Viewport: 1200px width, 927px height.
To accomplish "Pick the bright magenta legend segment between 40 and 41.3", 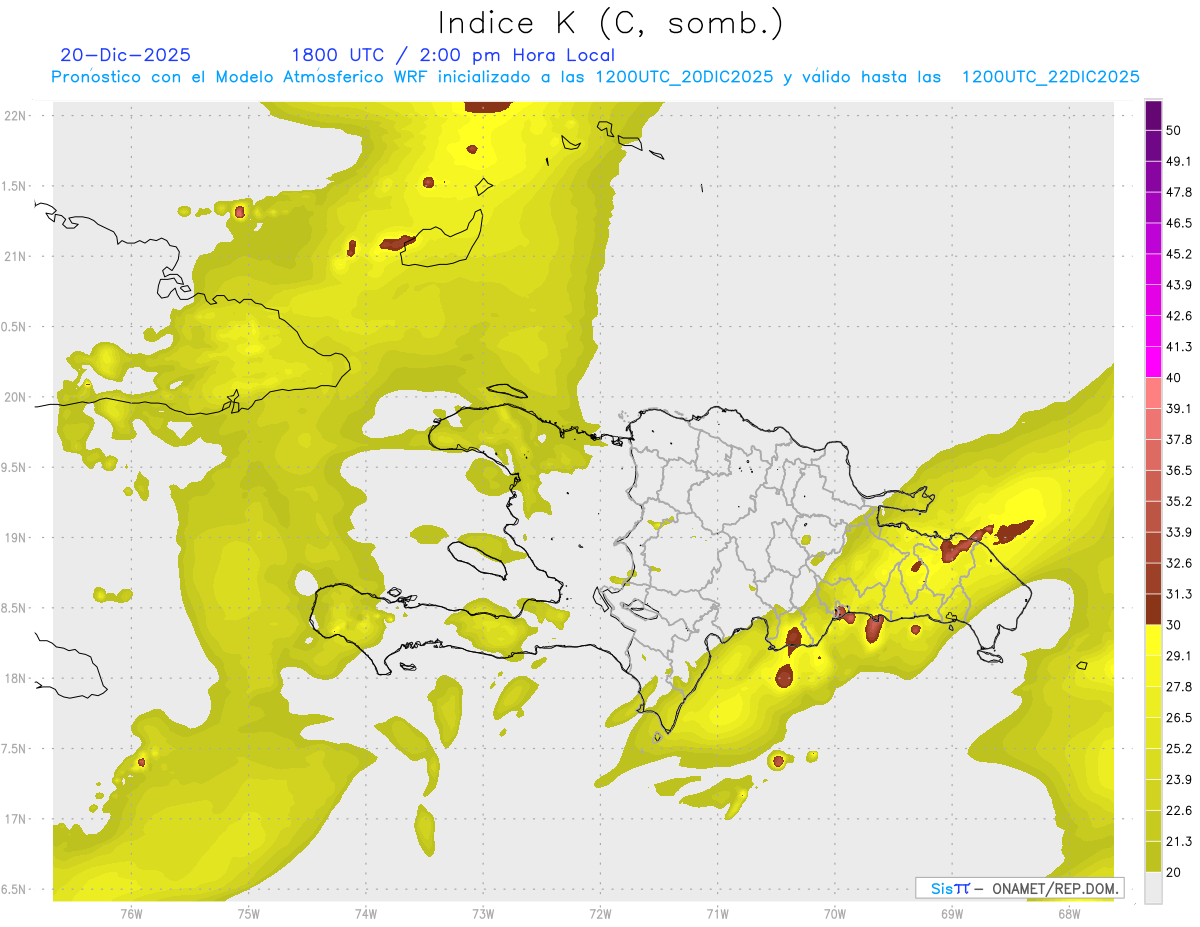I will point(1153,363).
